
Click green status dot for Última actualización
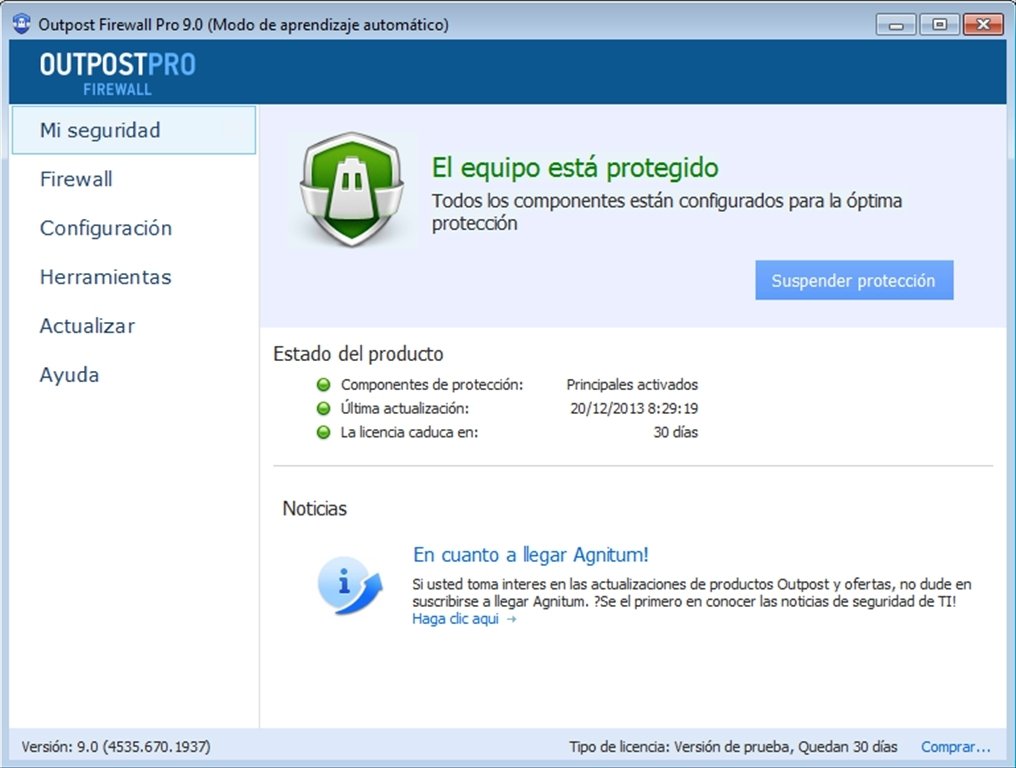[323, 408]
